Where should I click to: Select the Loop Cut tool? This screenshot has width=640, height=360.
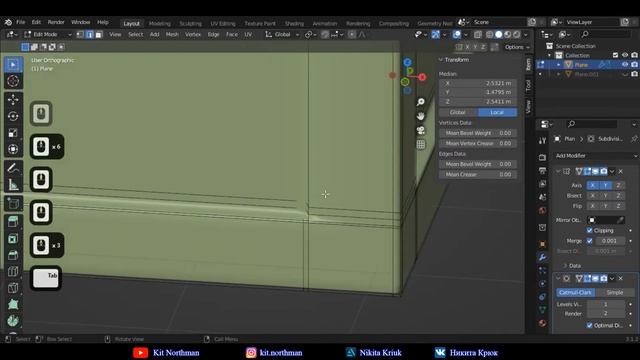click(x=13, y=271)
